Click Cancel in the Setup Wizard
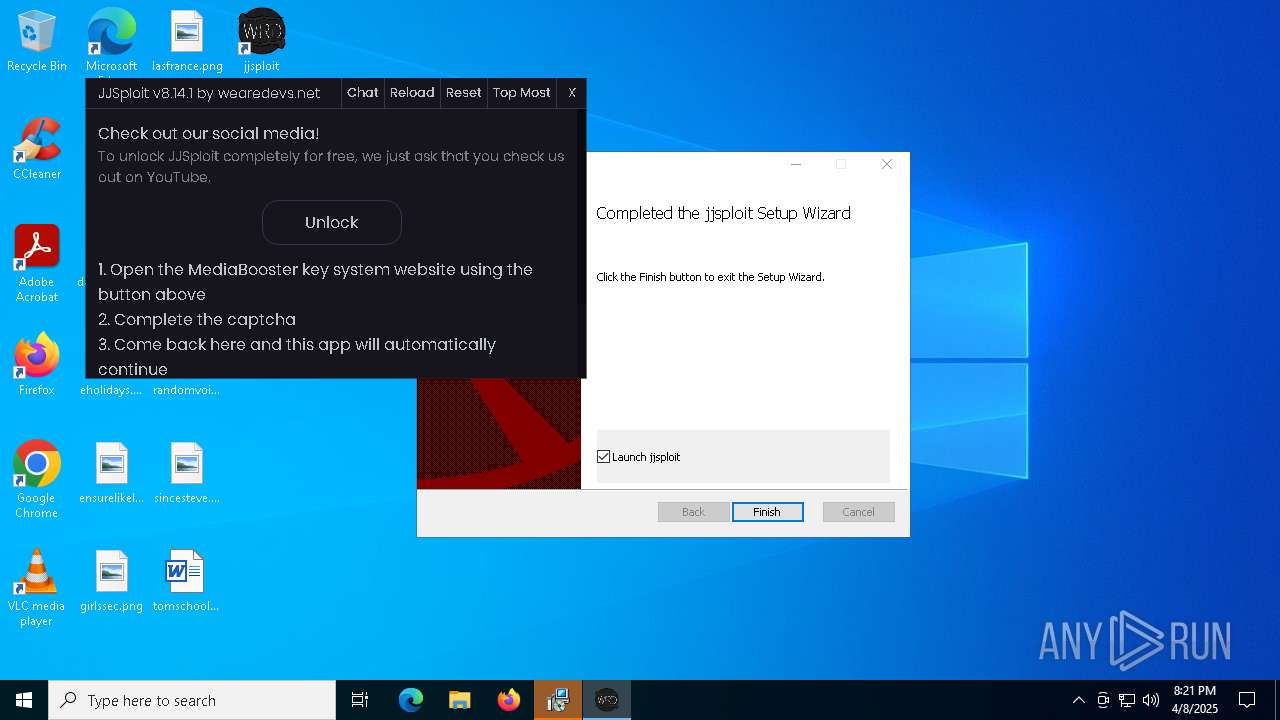 [858, 512]
